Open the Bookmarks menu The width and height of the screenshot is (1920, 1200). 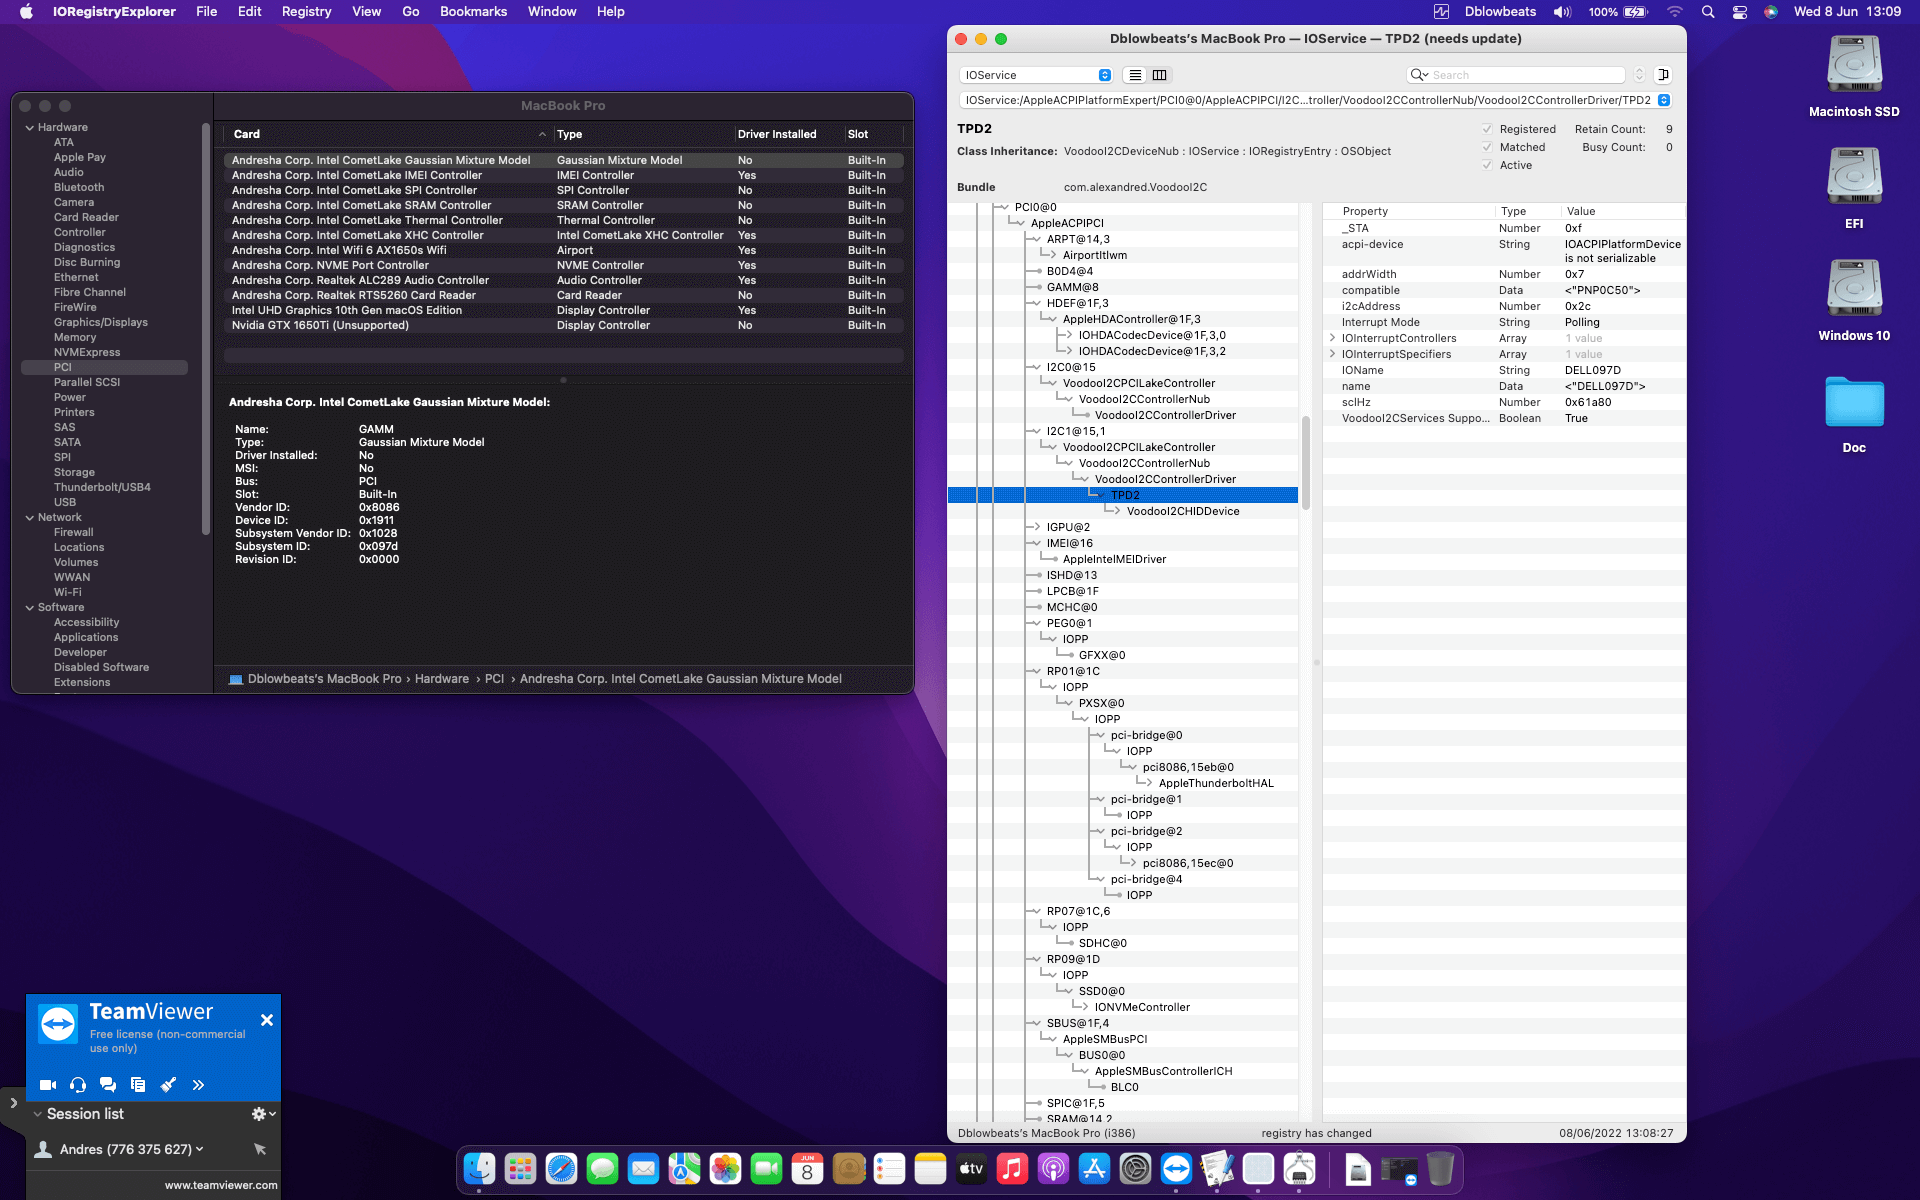click(473, 12)
